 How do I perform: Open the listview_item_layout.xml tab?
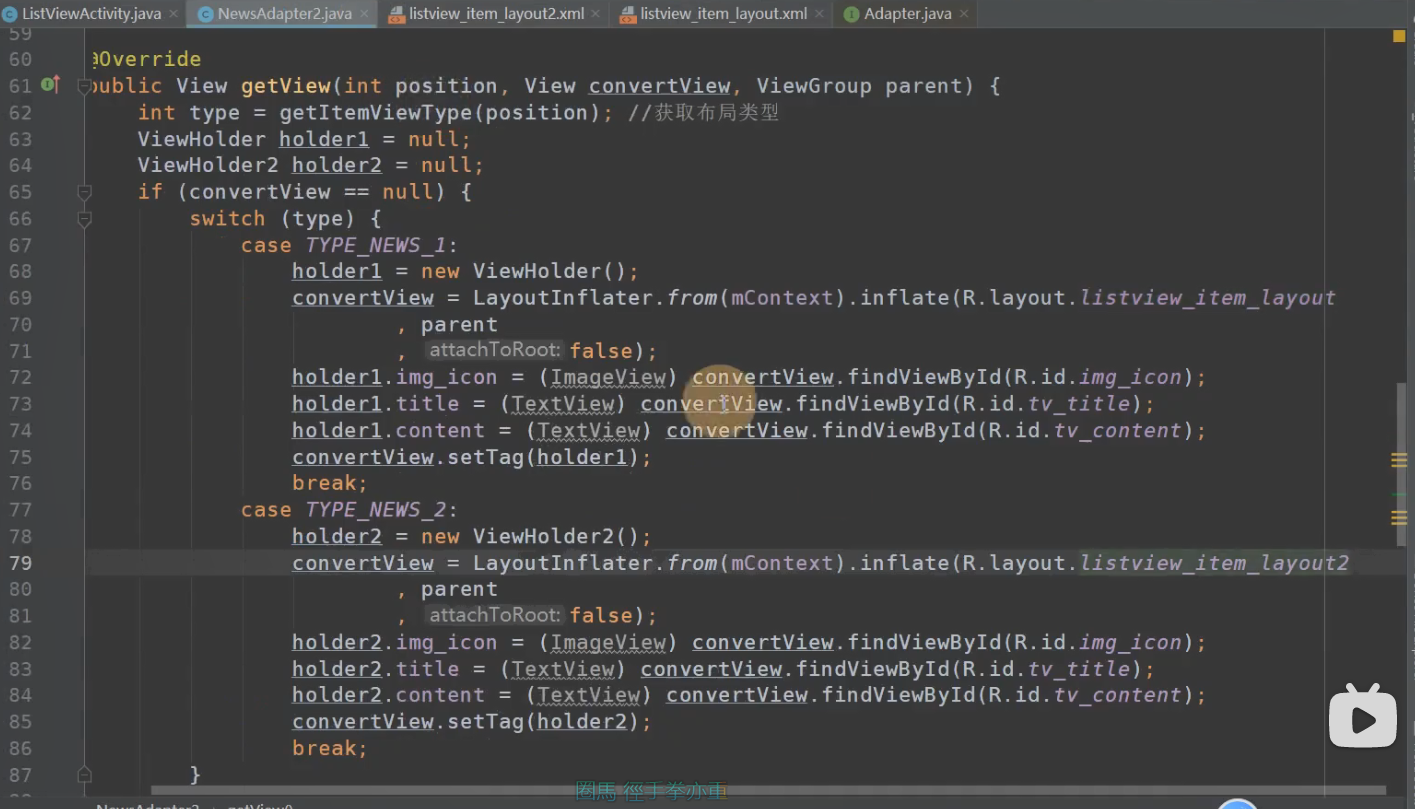point(723,14)
